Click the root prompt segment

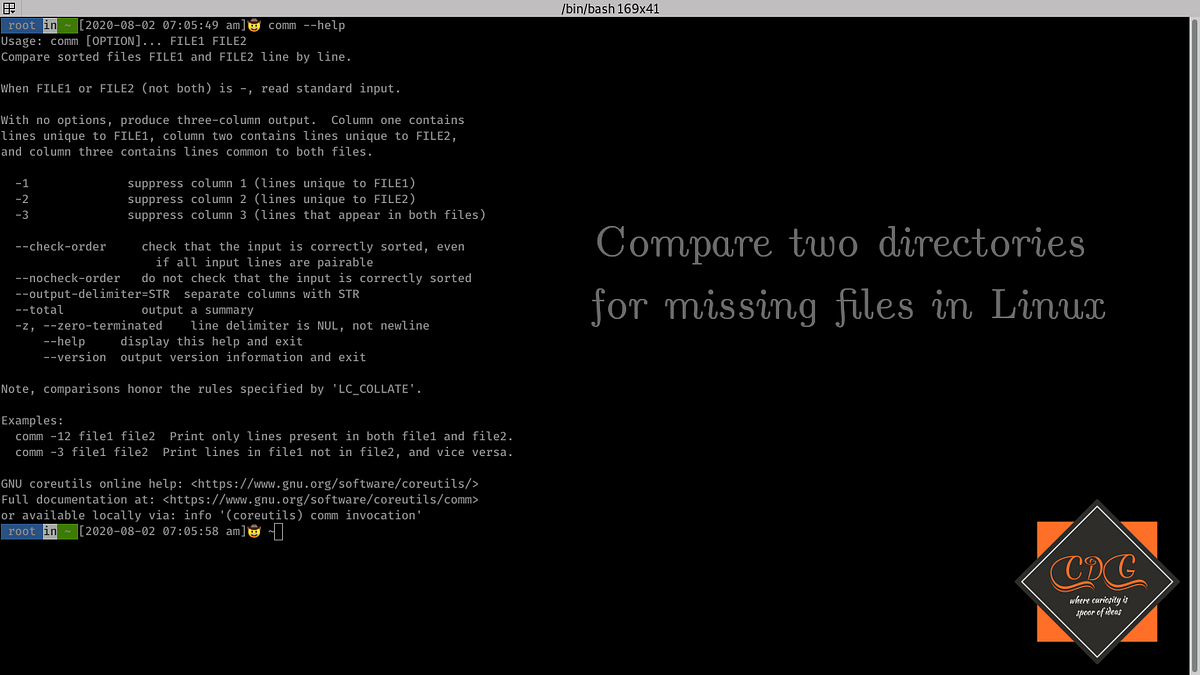point(20,531)
